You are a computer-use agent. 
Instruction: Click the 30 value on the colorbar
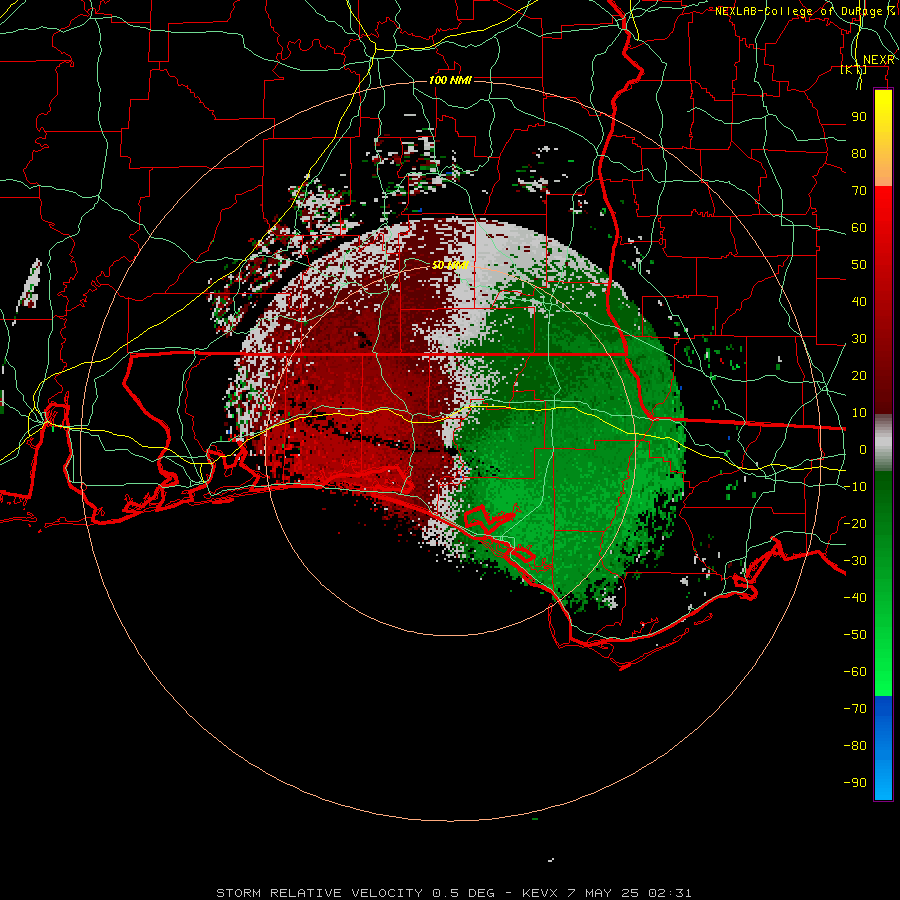[859, 339]
